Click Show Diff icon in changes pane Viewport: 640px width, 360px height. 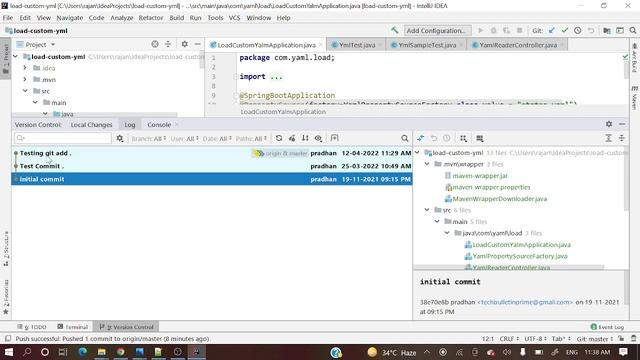coord(420,138)
